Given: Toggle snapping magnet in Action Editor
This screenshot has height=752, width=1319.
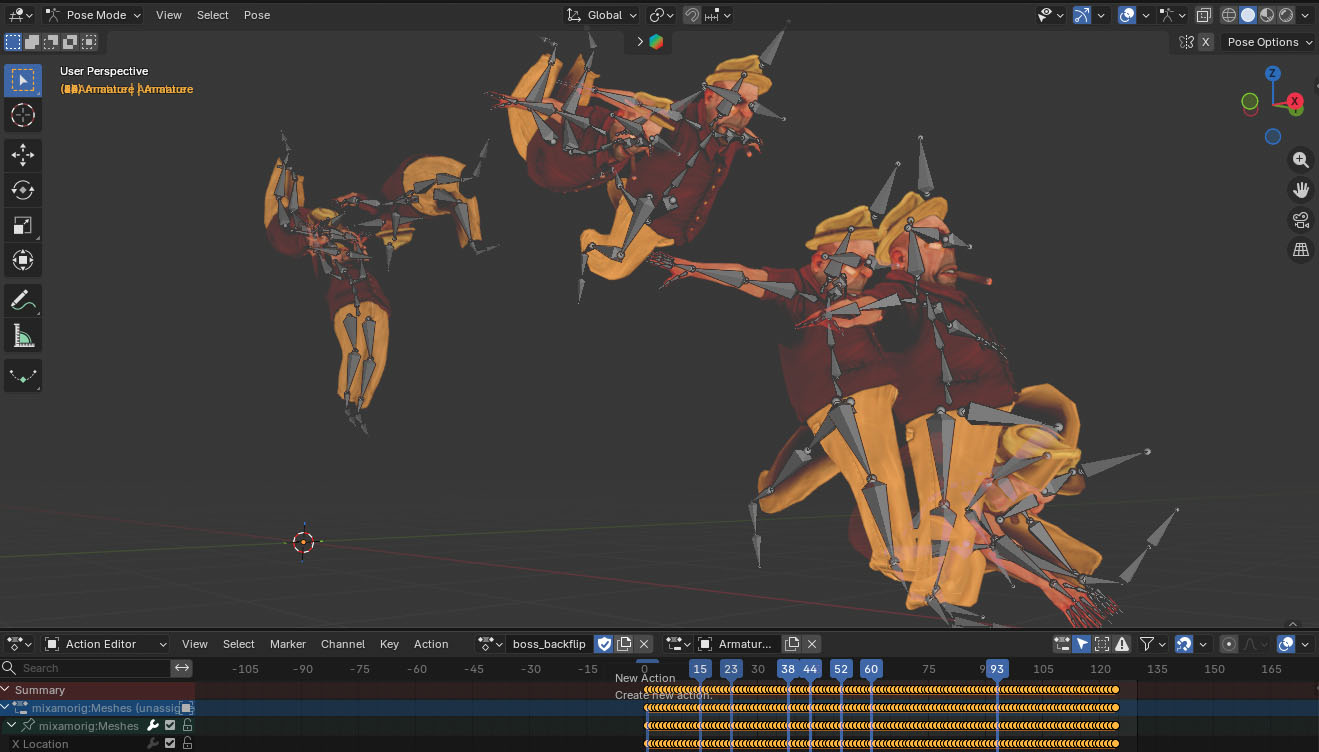Looking at the screenshot, I should click(x=1184, y=644).
